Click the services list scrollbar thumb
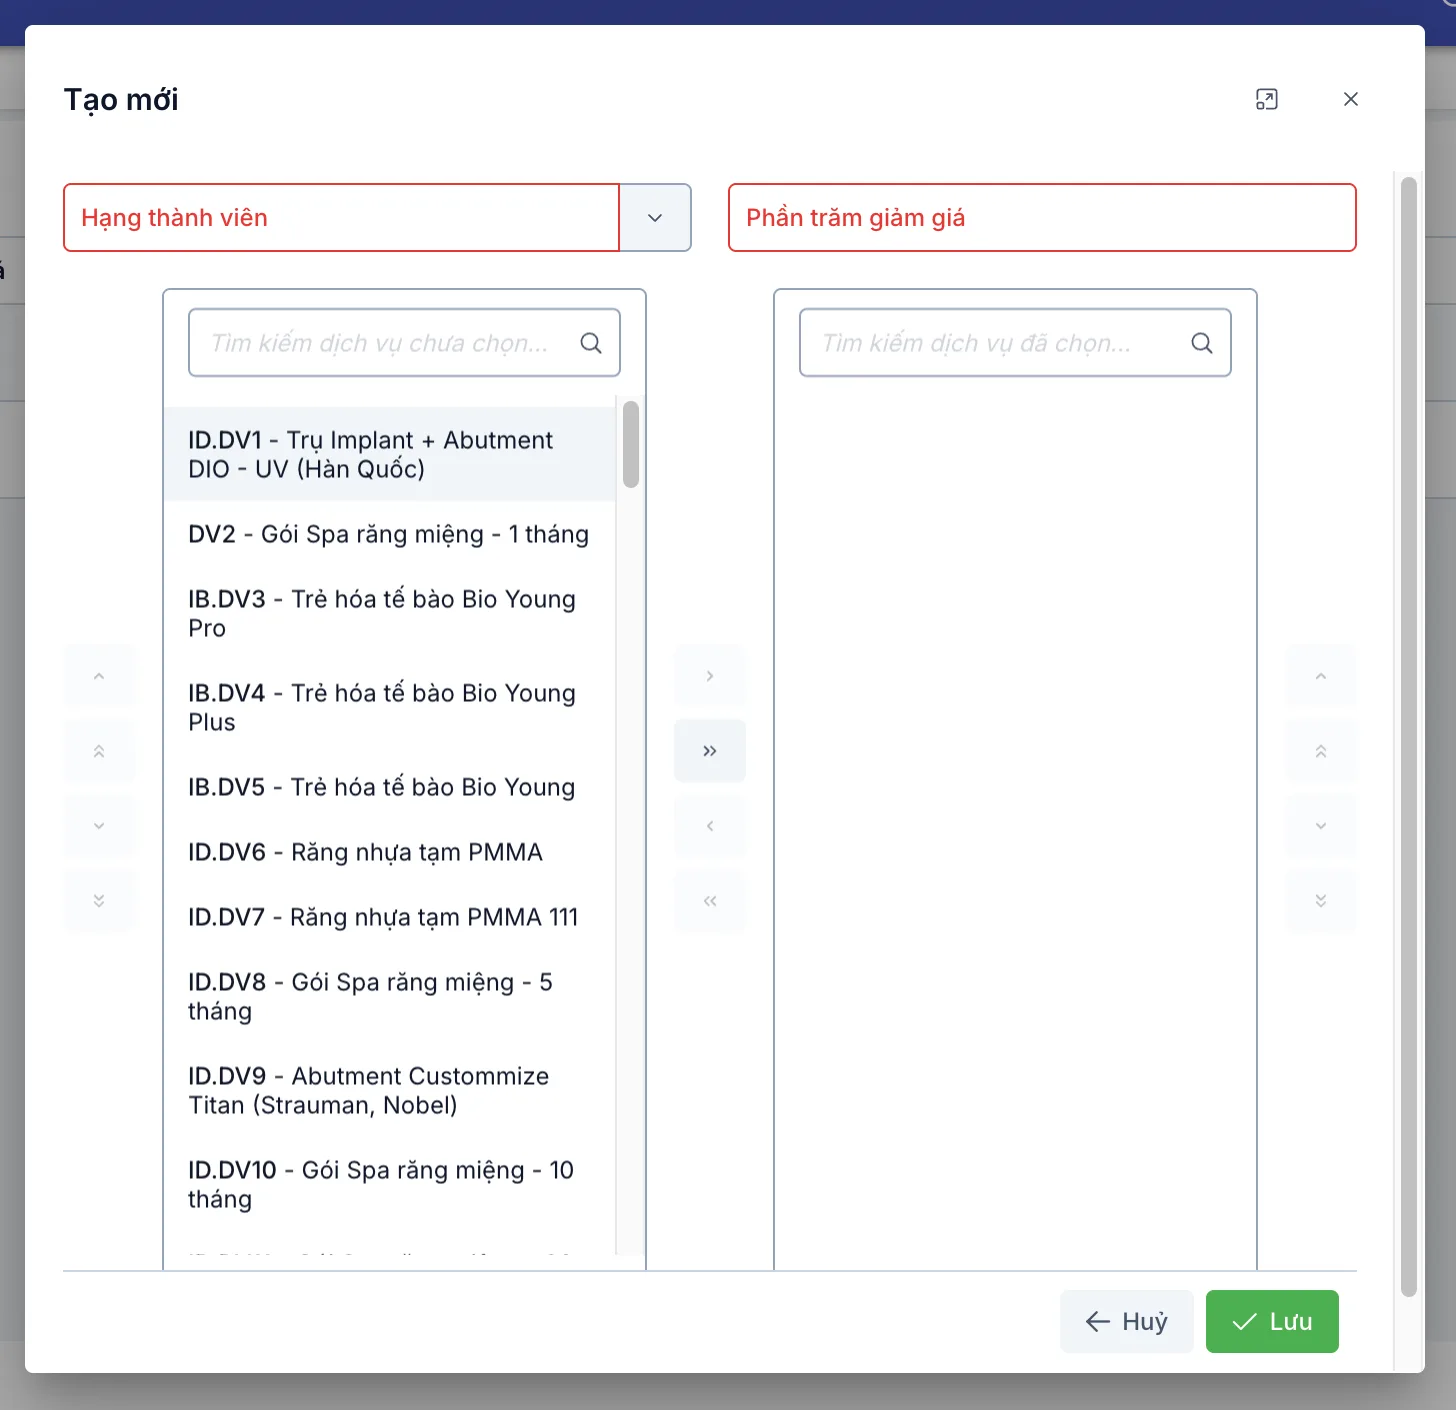This screenshot has height=1410, width=1456. click(630, 444)
